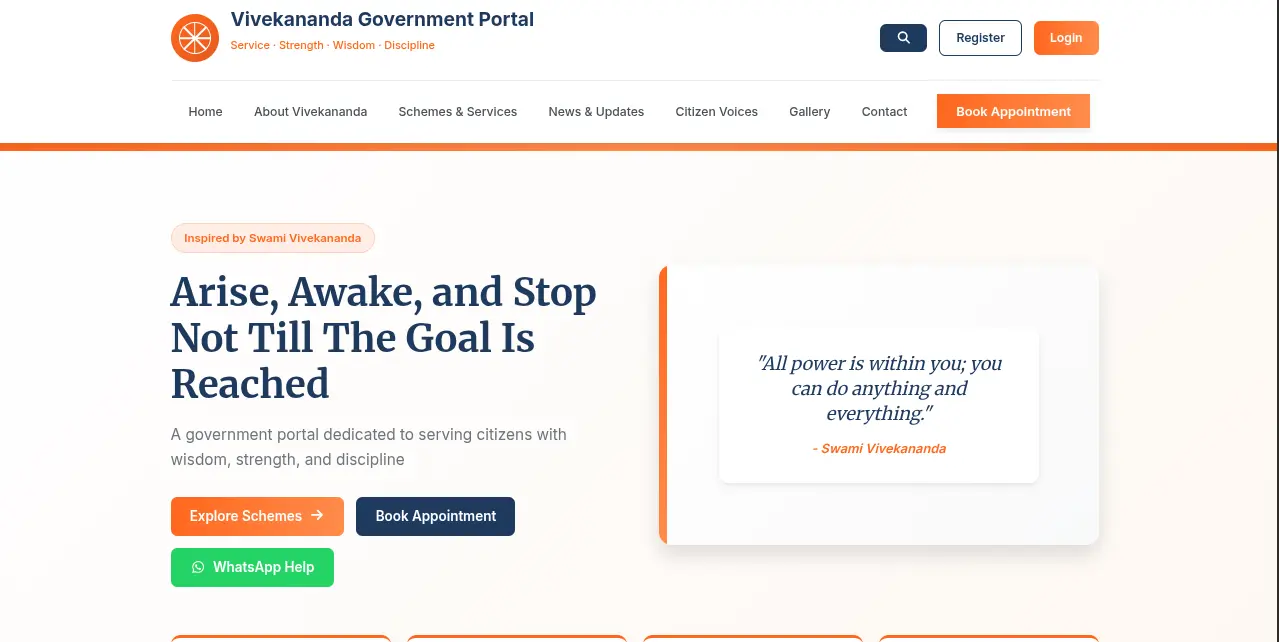
Task: Select Schemes & Services from navigation
Action: [457, 111]
